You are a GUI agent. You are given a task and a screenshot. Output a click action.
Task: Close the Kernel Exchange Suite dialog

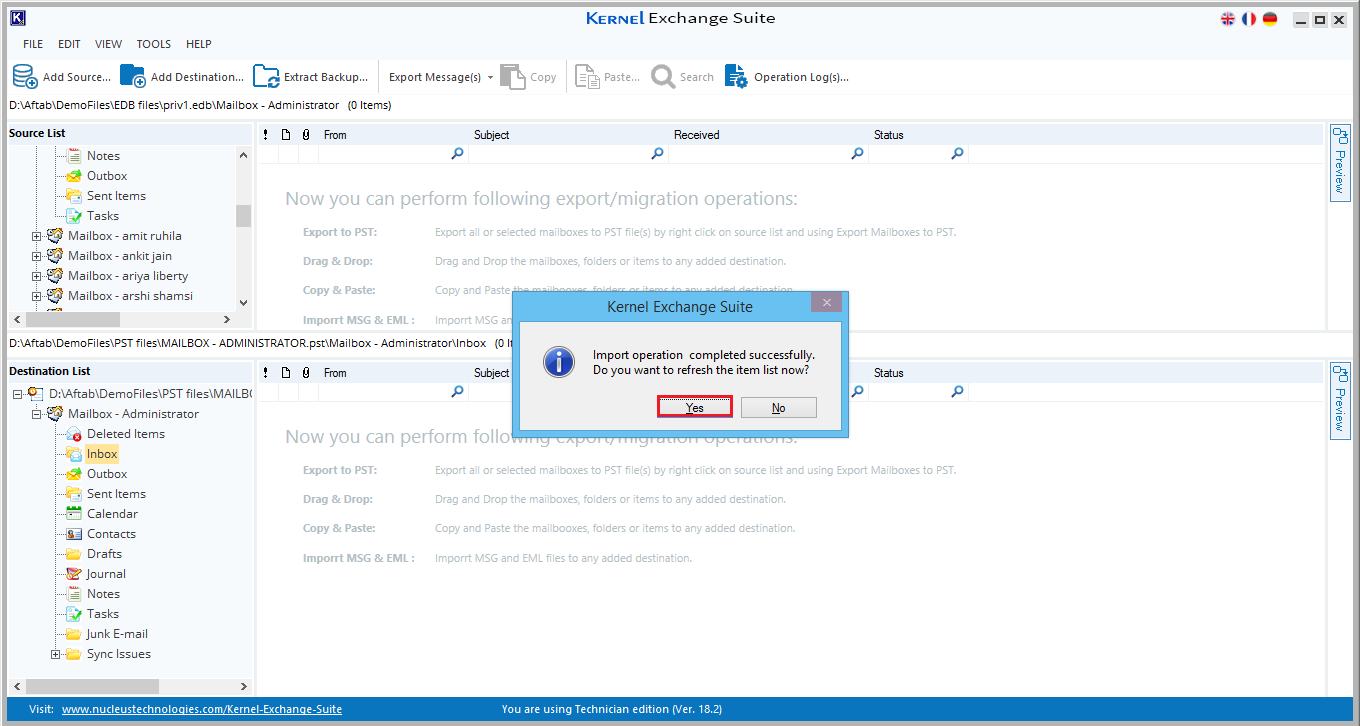(826, 303)
